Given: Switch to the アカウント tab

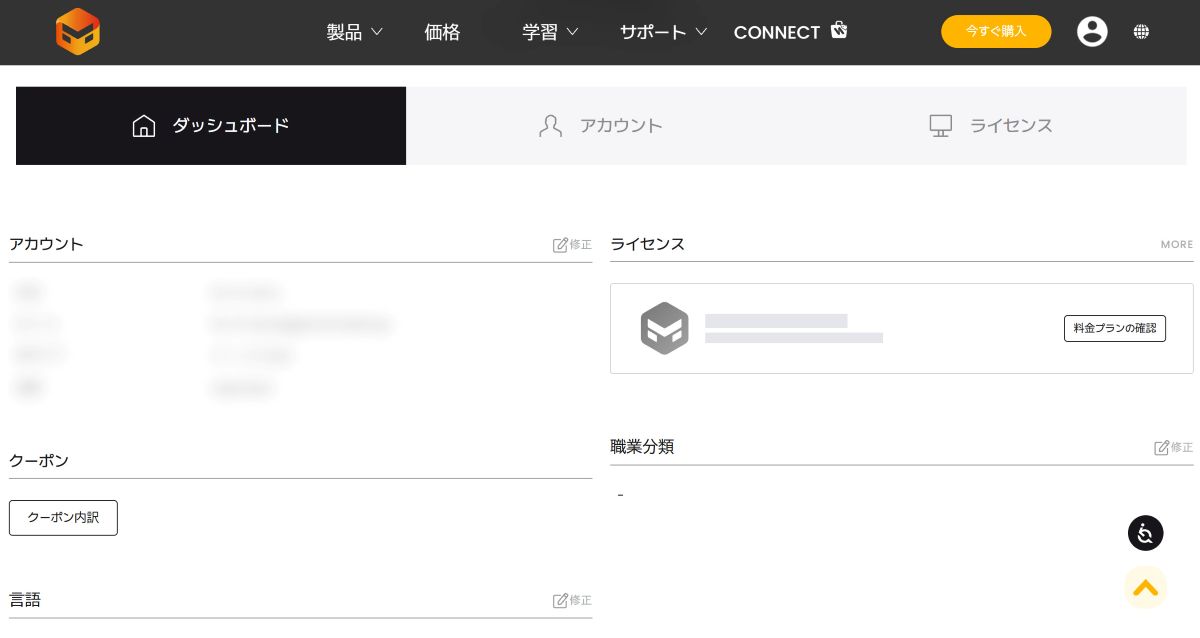Looking at the screenshot, I should point(601,126).
